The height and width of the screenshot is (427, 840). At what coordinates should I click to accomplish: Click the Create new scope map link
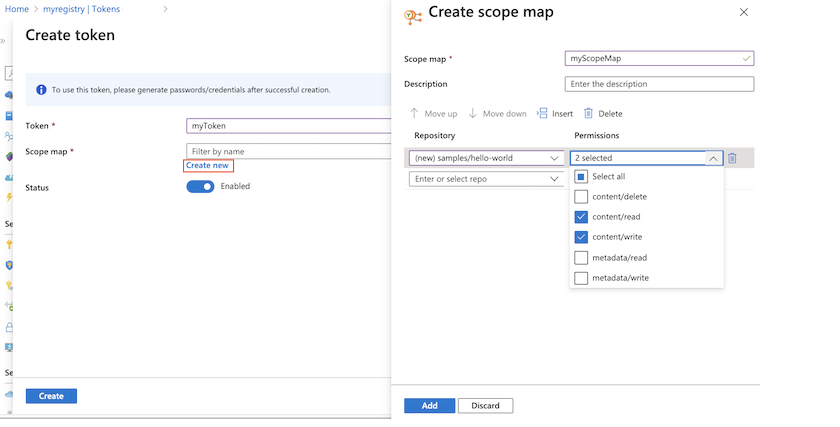(x=208, y=165)
